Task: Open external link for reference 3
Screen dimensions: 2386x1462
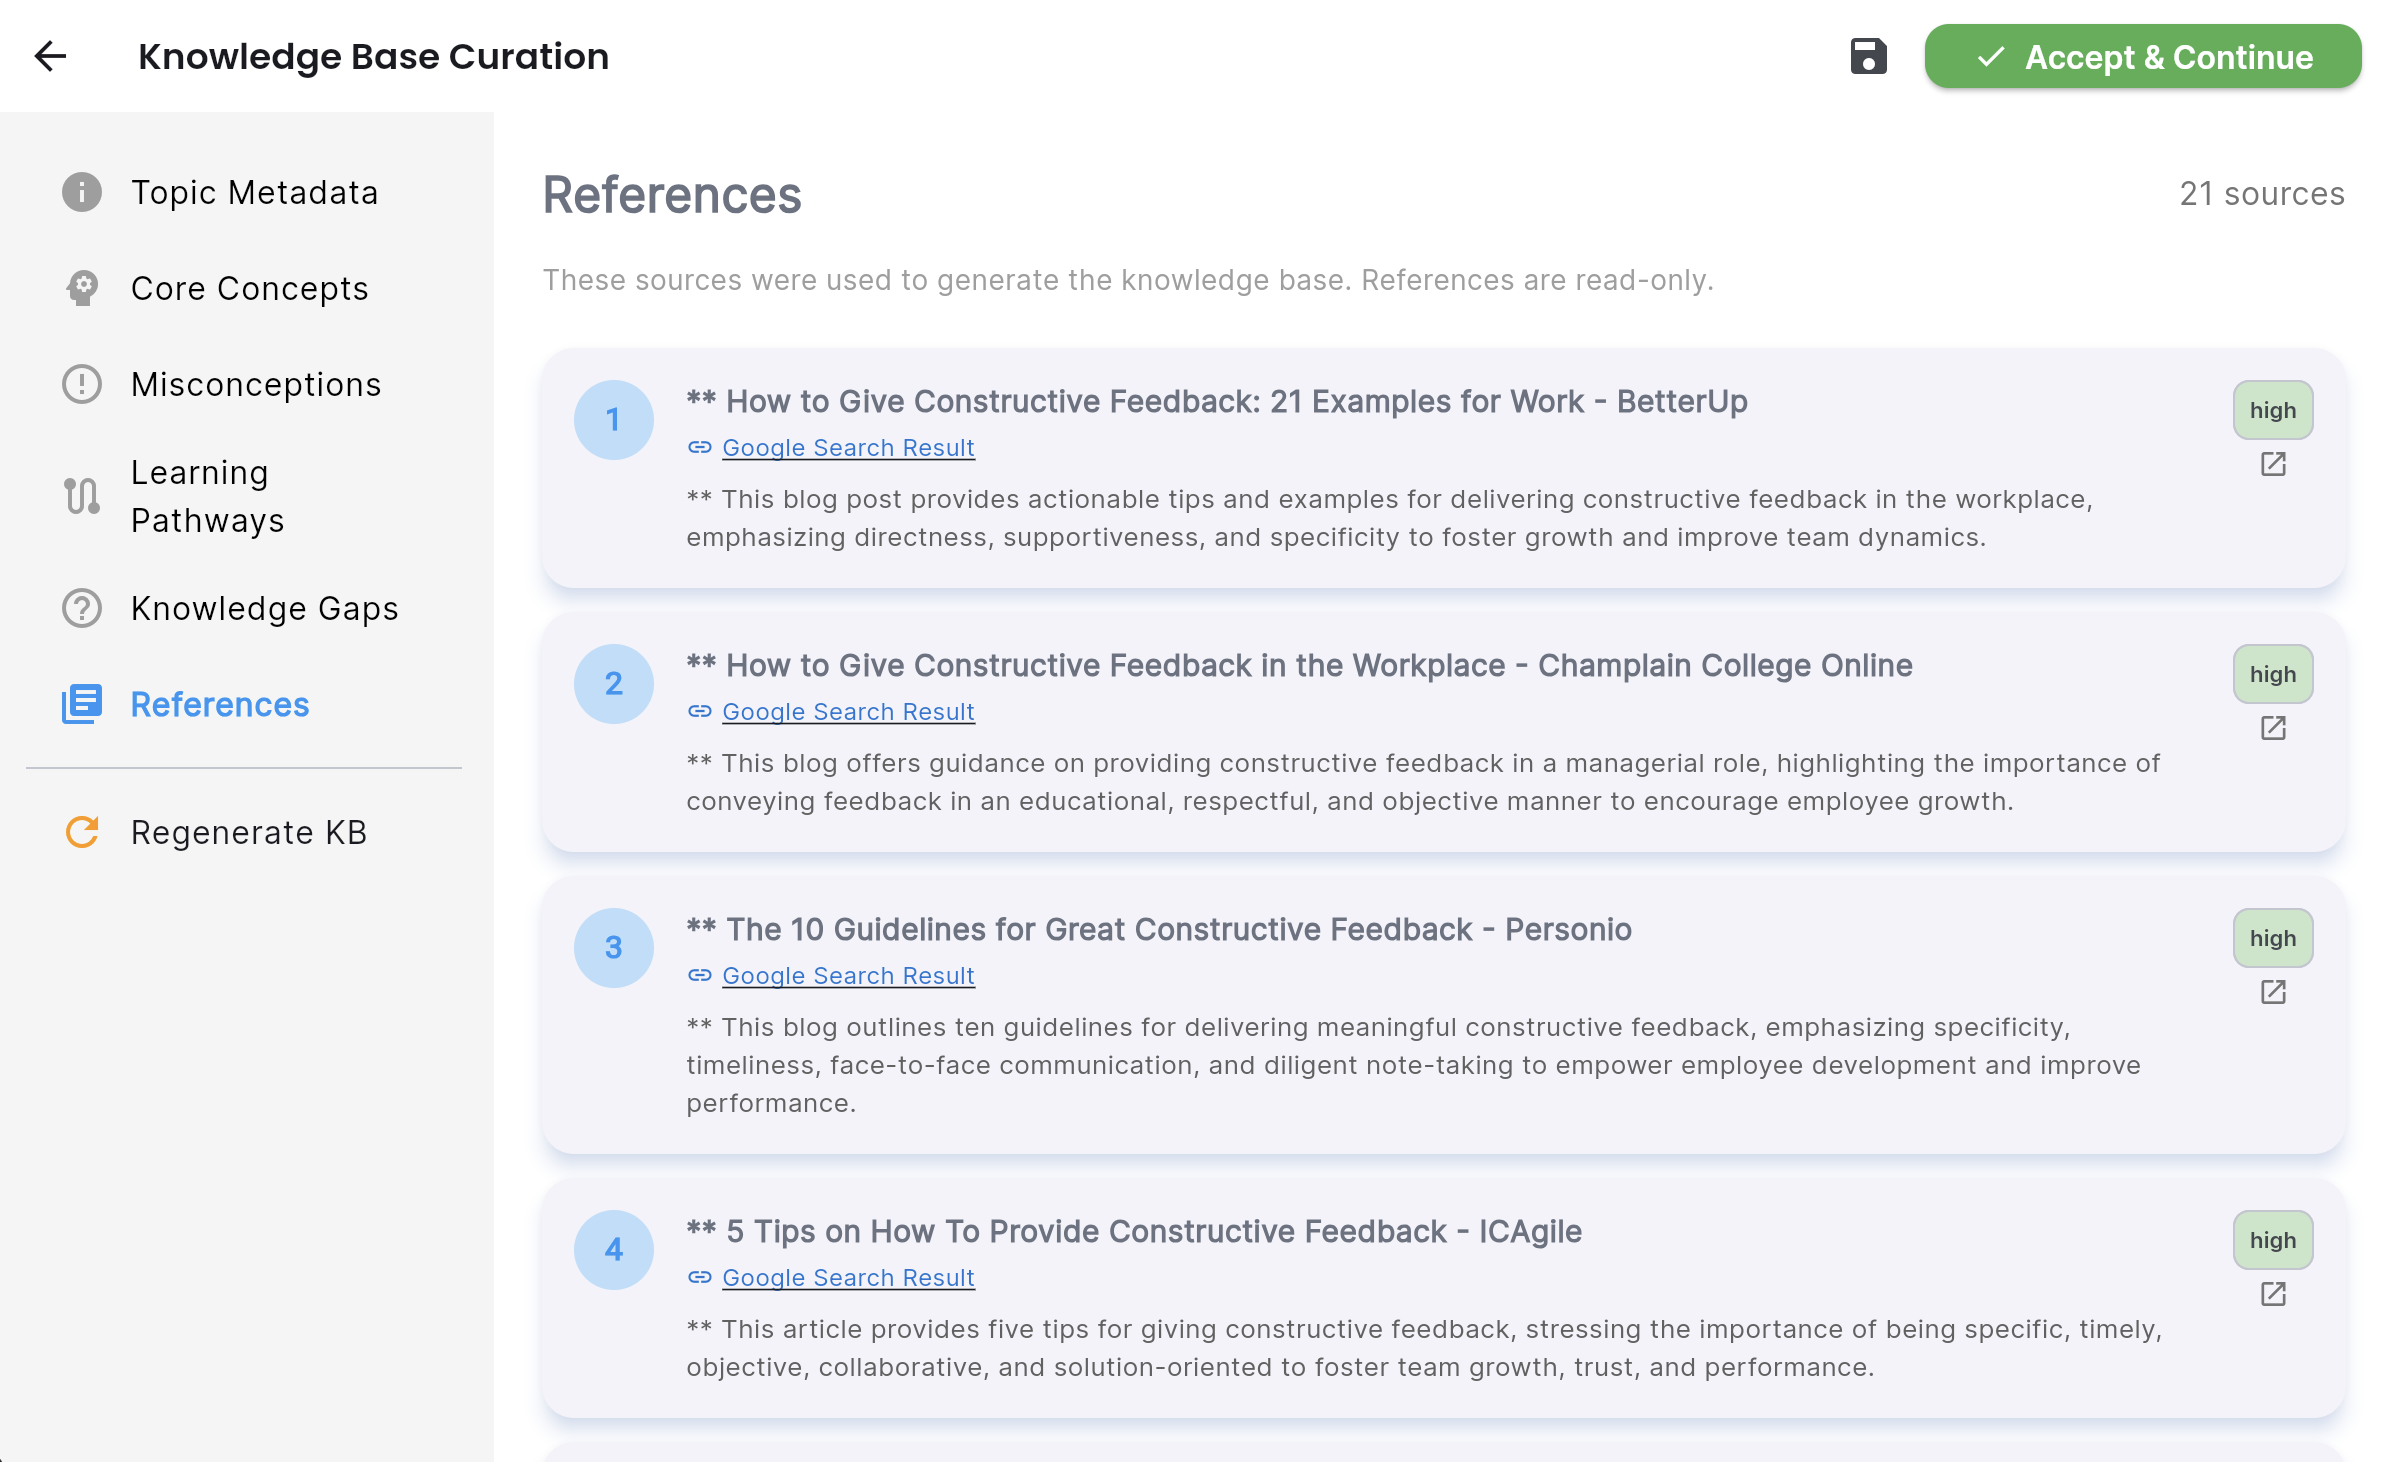Action: (2272, 992)
